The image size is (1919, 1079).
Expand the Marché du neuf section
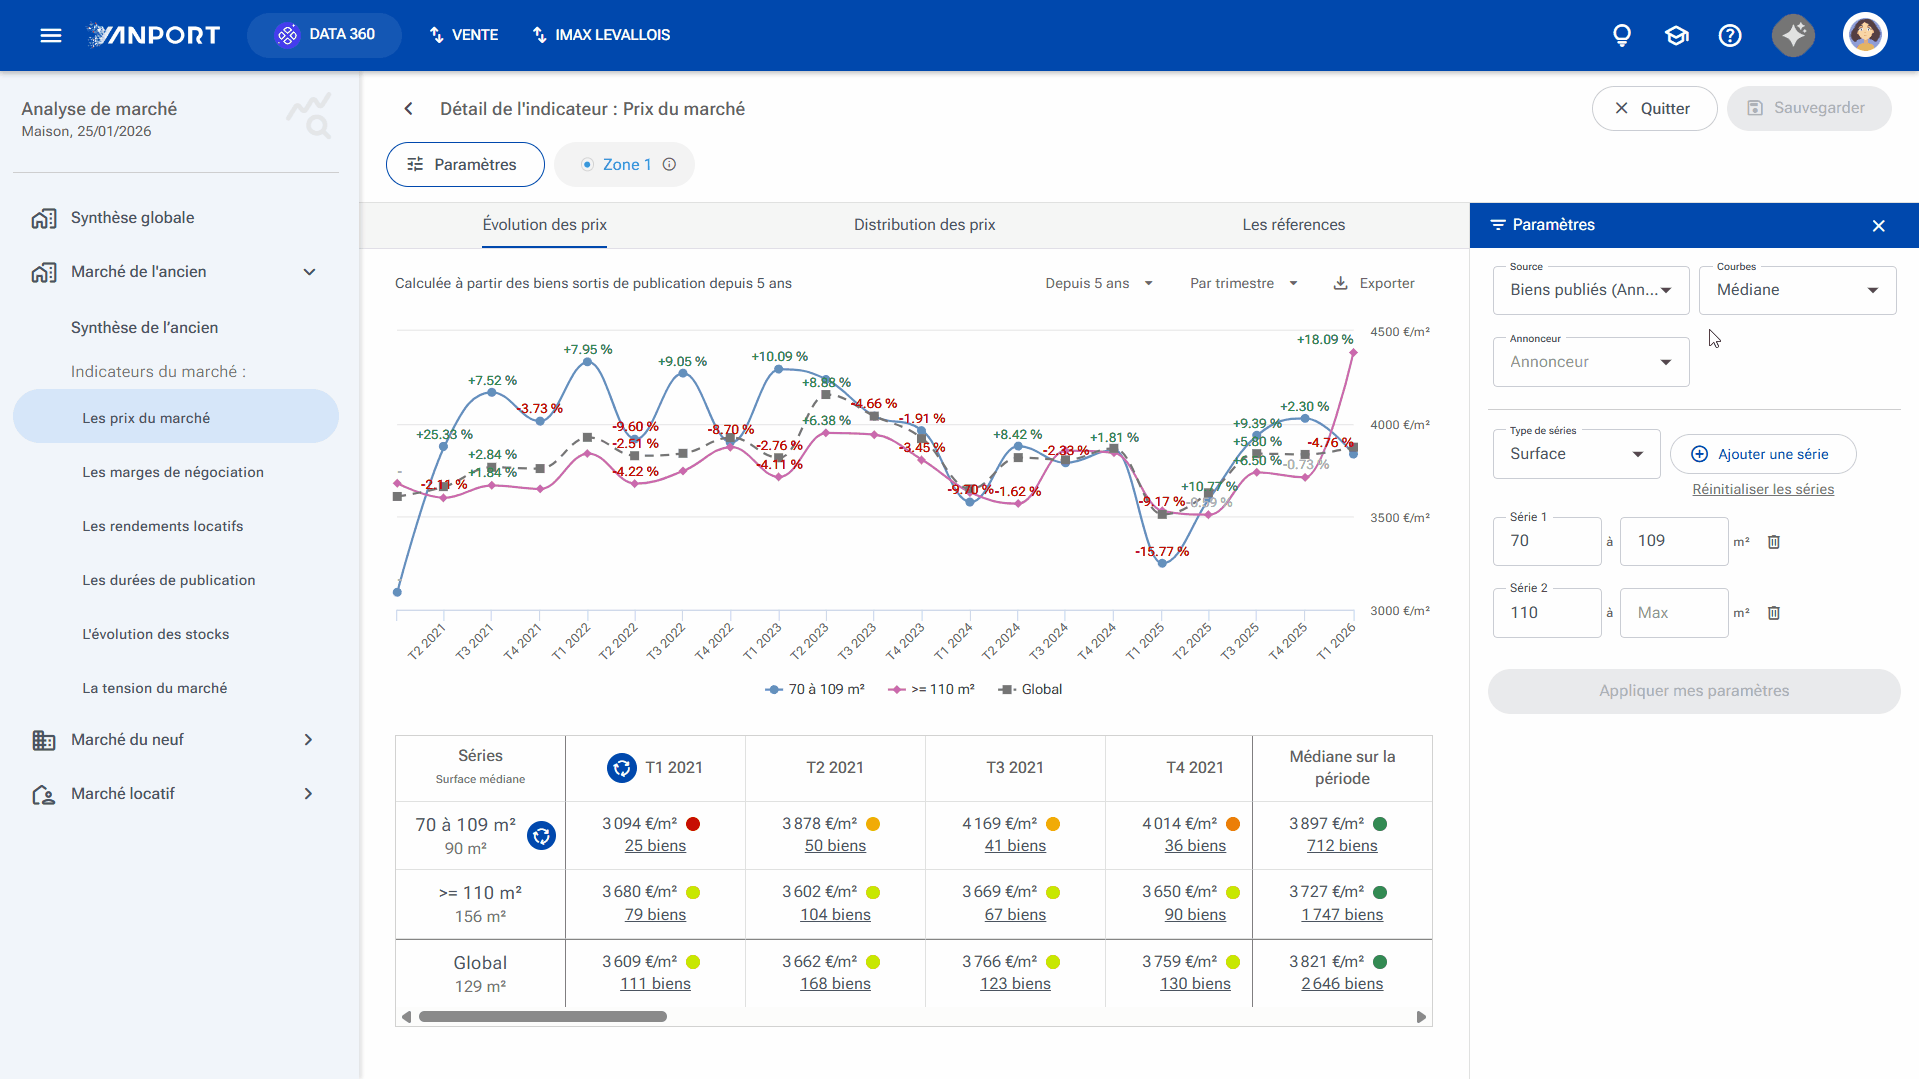pyautogui.click(x=176, y=739)
